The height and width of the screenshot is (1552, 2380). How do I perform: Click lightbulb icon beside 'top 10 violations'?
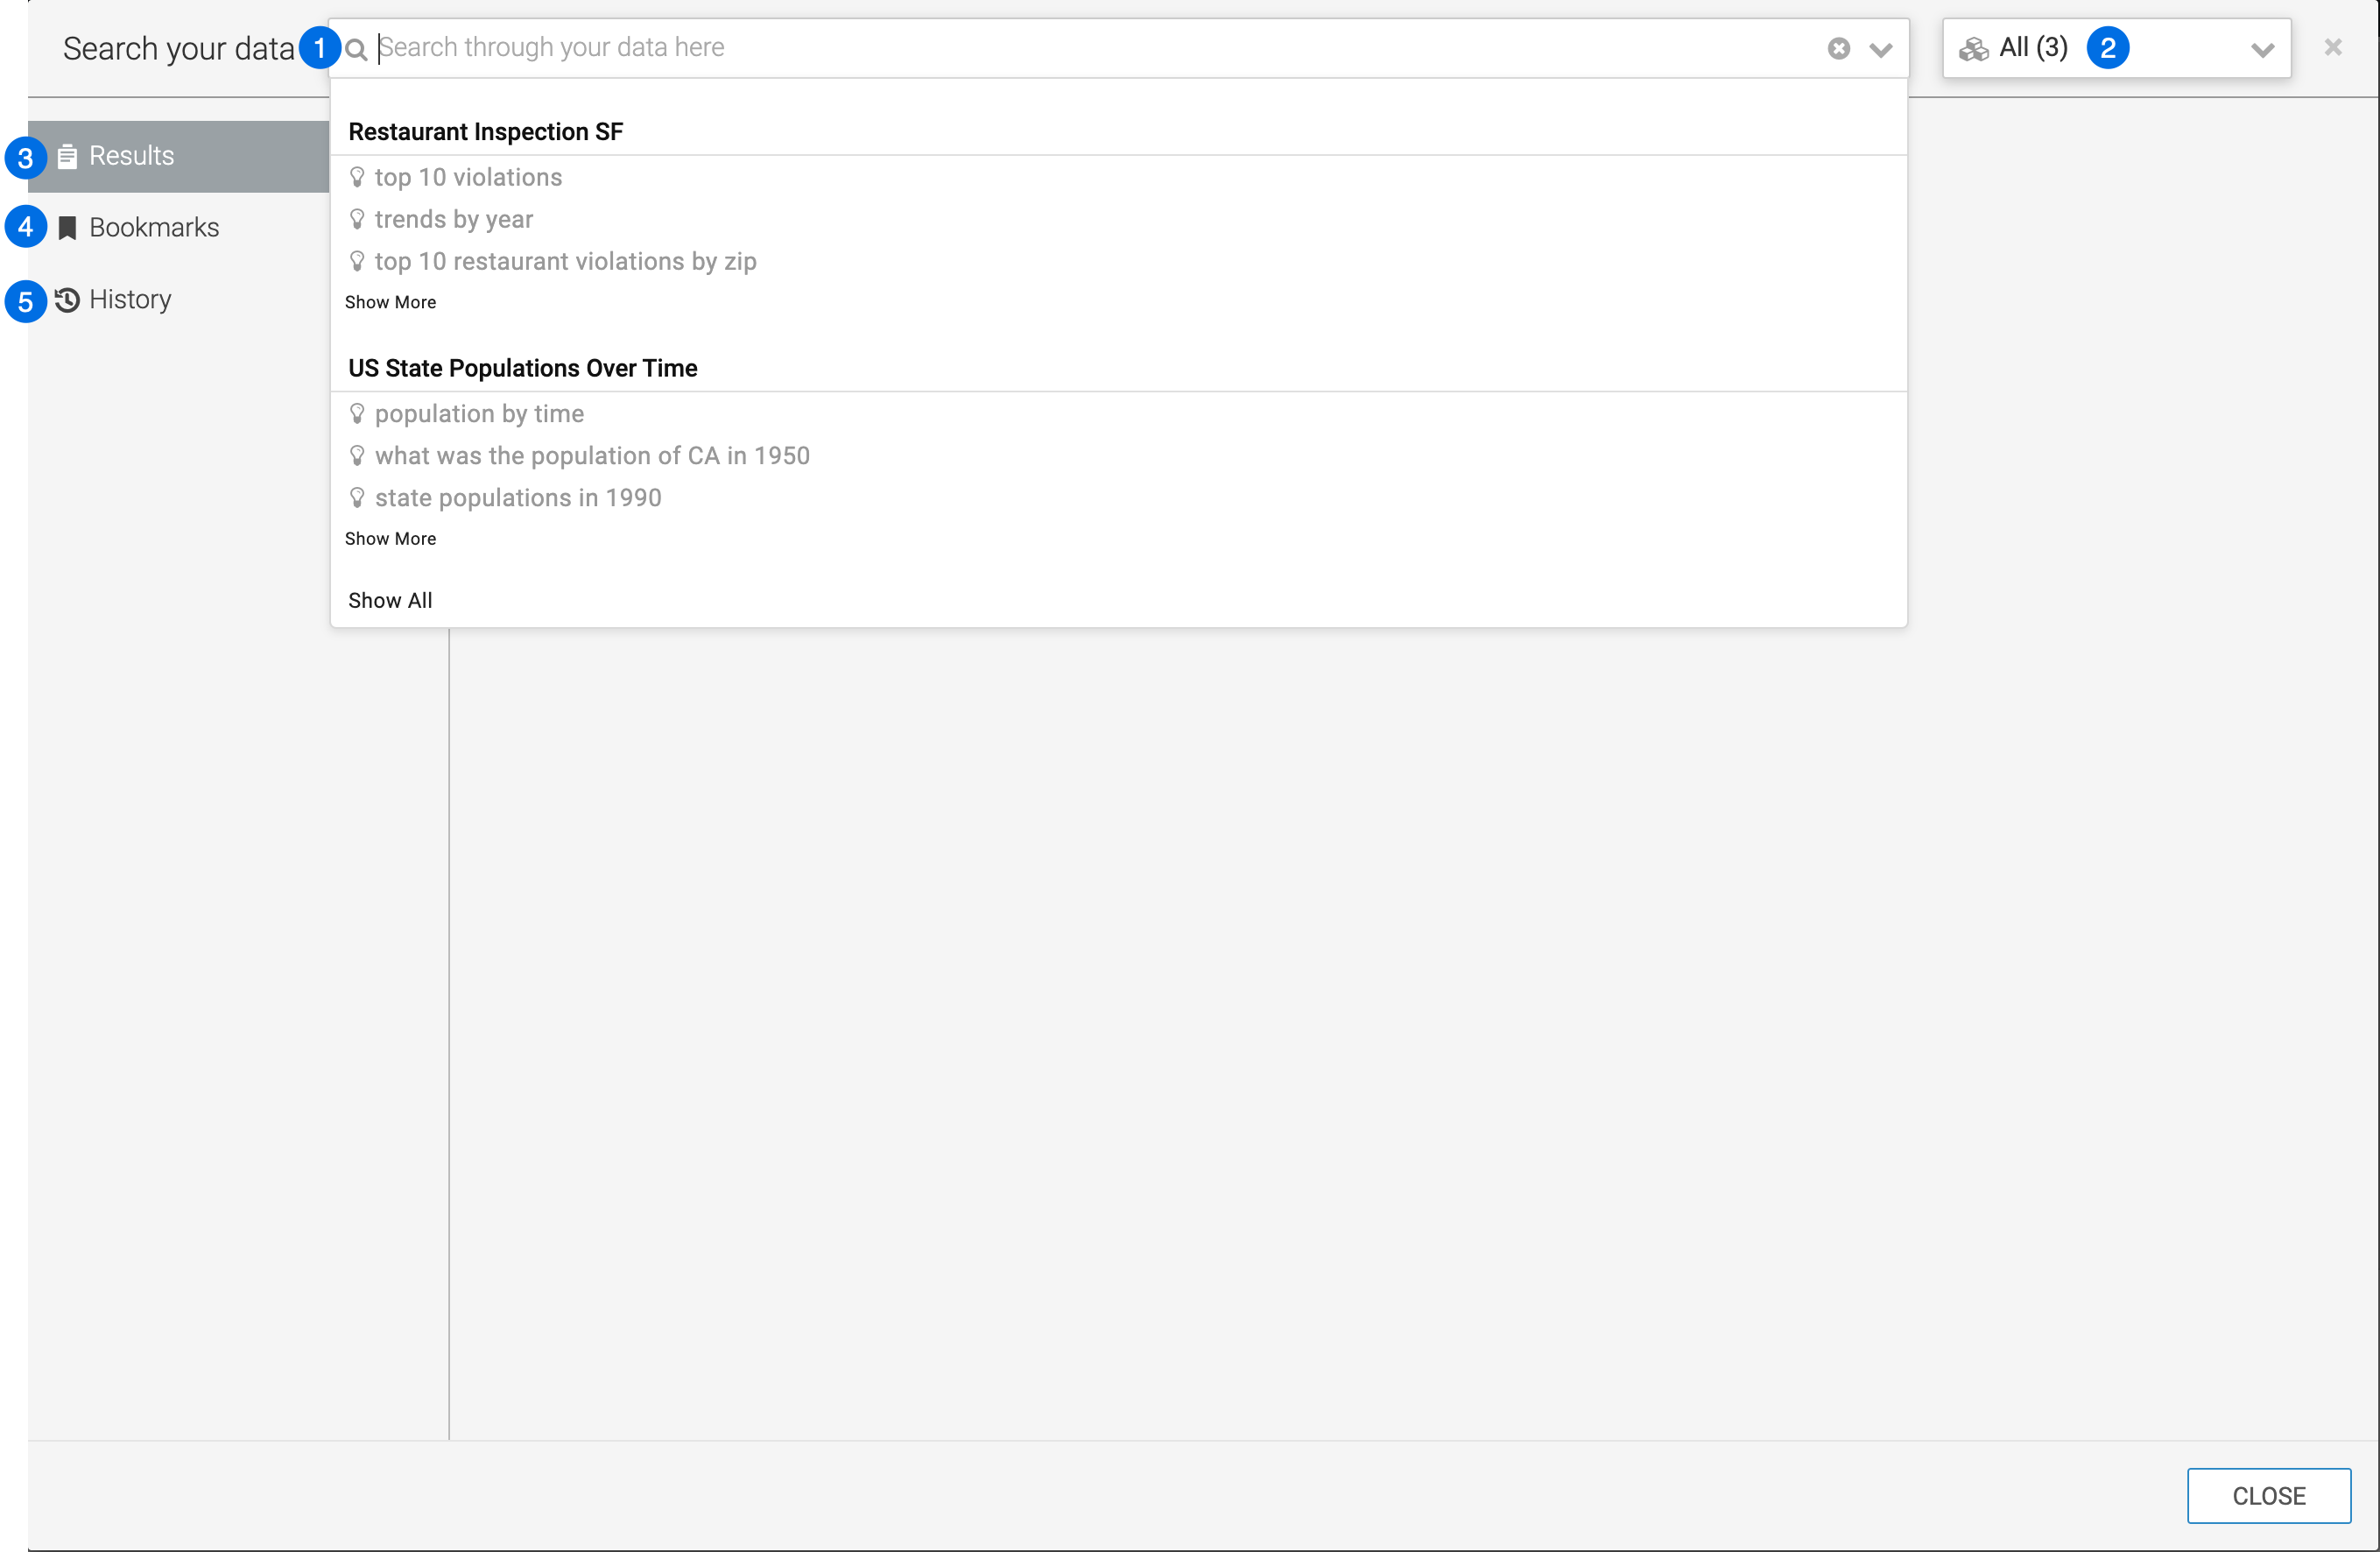point(357,177)
